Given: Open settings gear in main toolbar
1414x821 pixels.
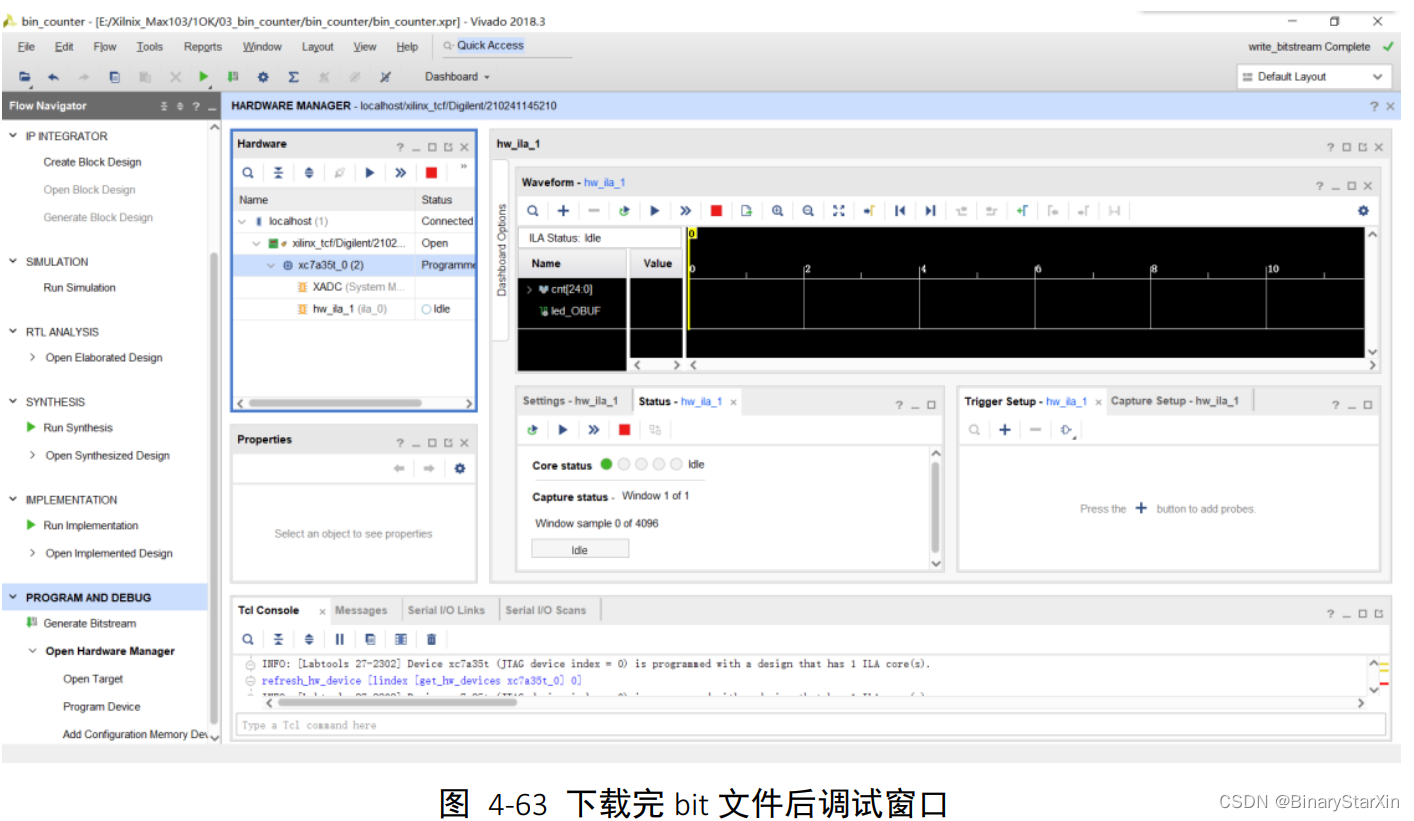Looking at the screenshot, I should [x=263, y=76].
